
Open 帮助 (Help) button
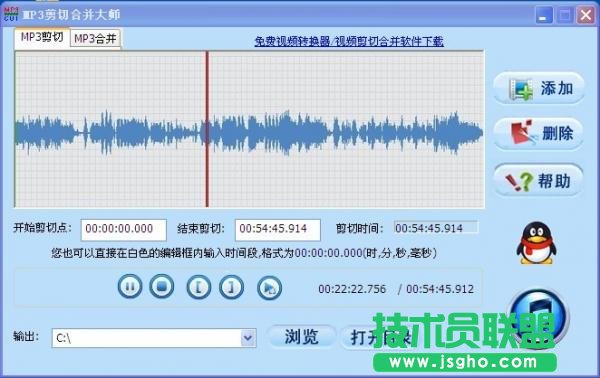(539, 180)
